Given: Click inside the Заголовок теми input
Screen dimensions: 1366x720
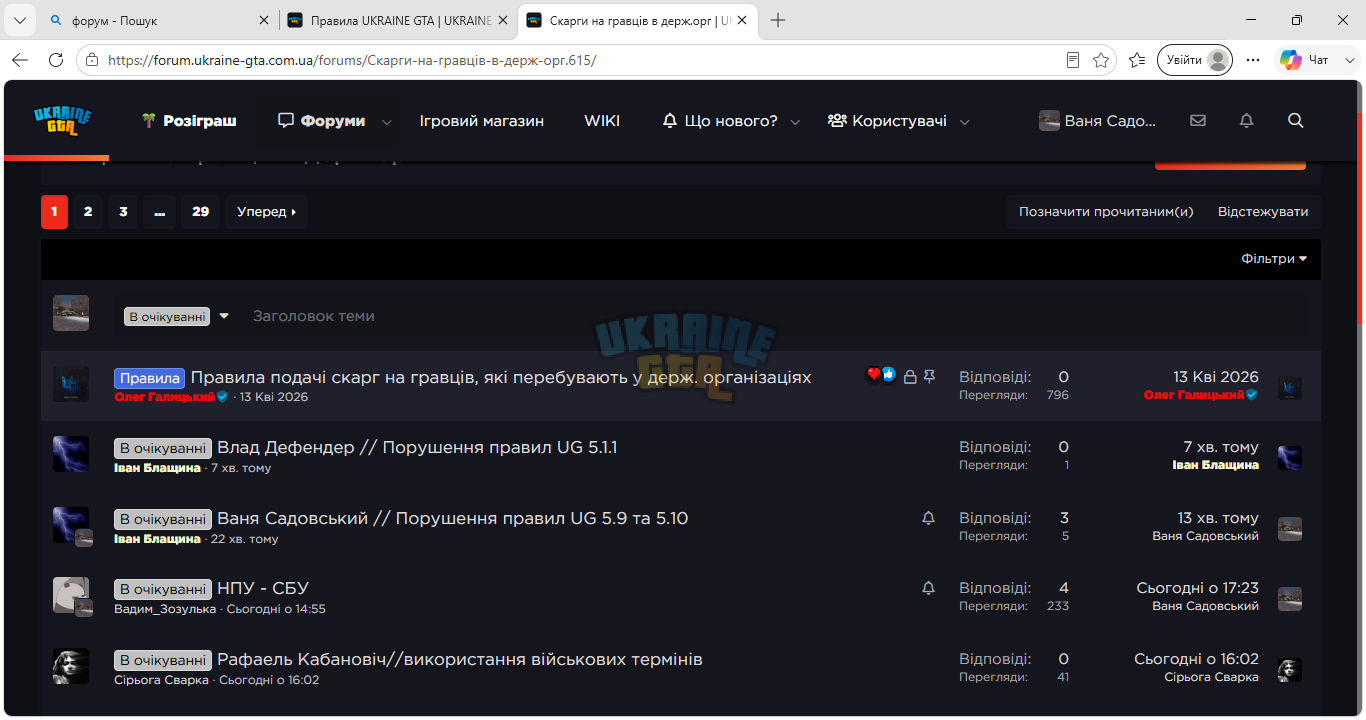Looking at the screenshot, I should [x=778, y=316].
